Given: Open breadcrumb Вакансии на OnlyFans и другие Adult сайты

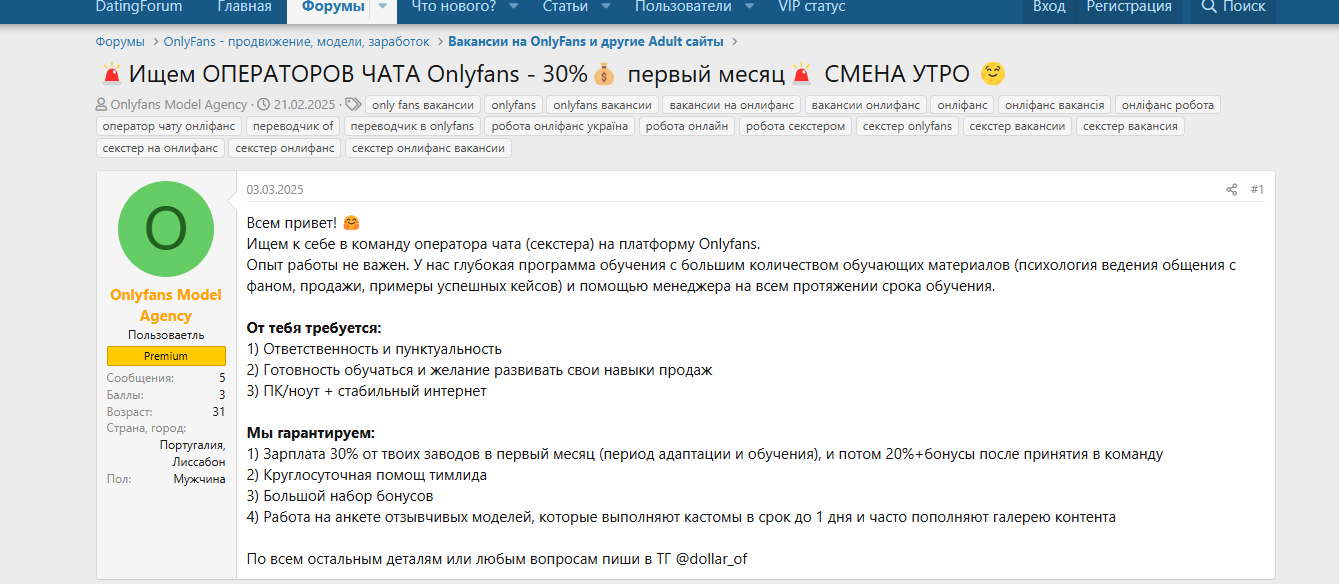Looking at the screenshot, I should click(x=586, y=42).
